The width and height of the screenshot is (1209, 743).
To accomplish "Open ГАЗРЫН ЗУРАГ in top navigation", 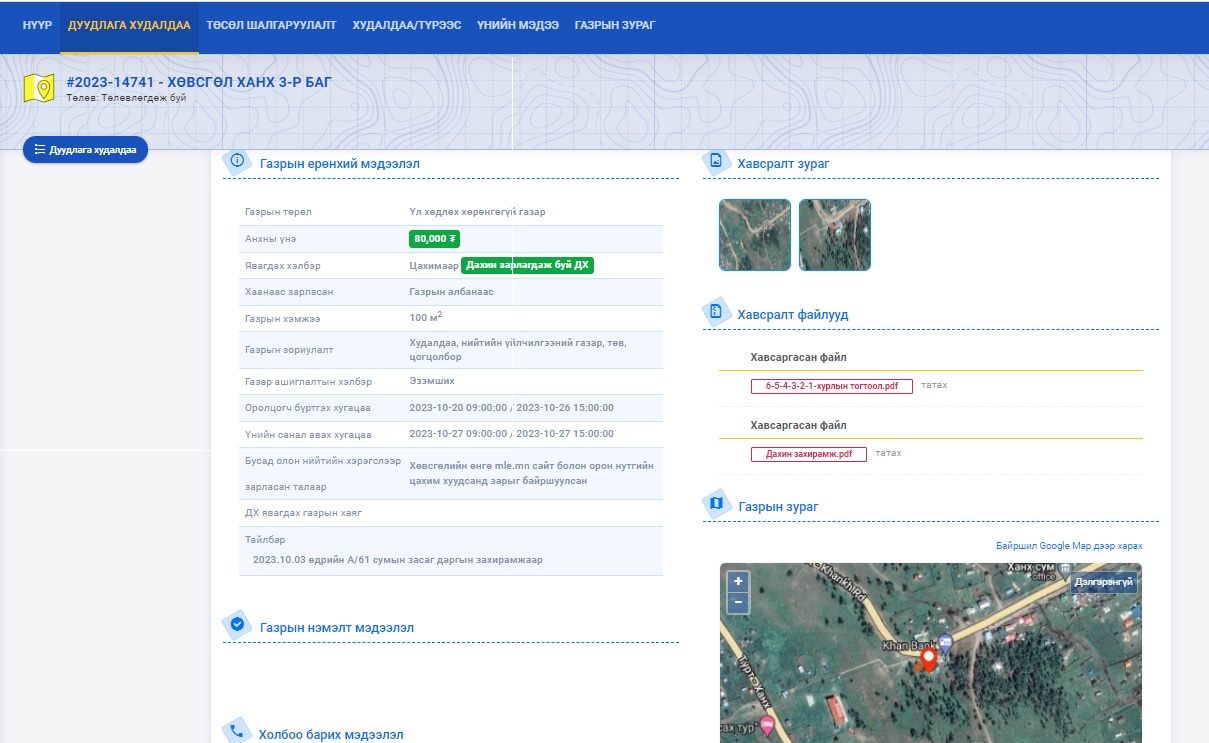I will tap(615, 24).
